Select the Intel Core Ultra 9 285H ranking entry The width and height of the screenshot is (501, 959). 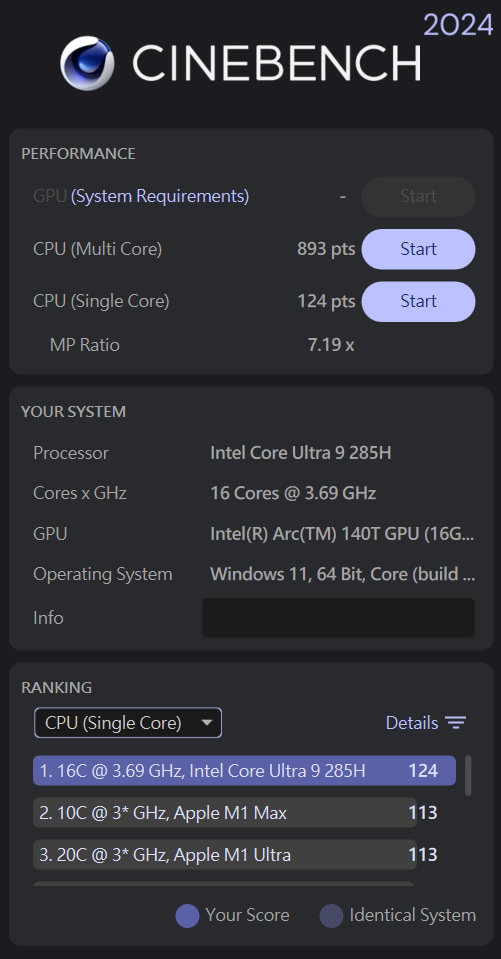tap(244, 771)
